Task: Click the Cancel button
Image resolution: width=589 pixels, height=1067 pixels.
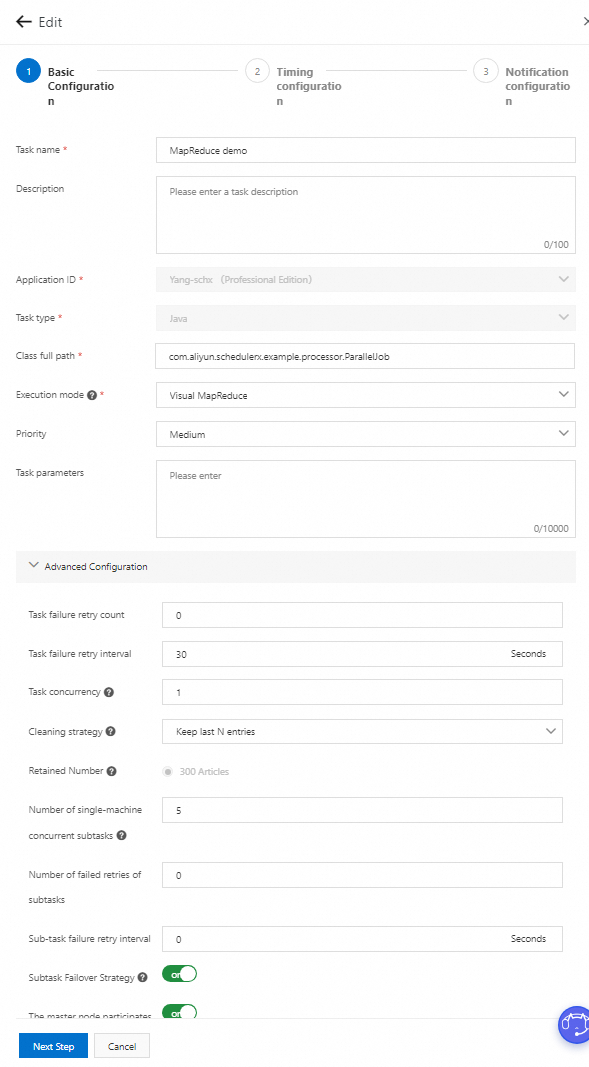Action: point(121,1045)
